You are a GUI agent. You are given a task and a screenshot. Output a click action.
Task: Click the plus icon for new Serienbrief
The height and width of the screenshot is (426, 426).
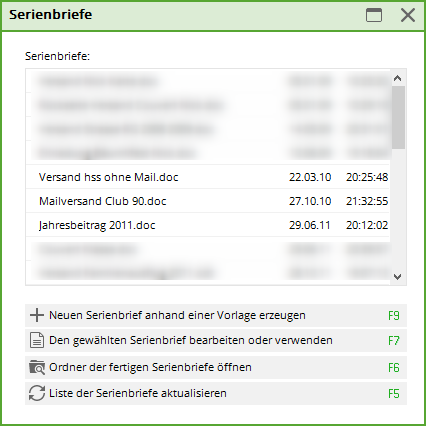tap(37, 315)
